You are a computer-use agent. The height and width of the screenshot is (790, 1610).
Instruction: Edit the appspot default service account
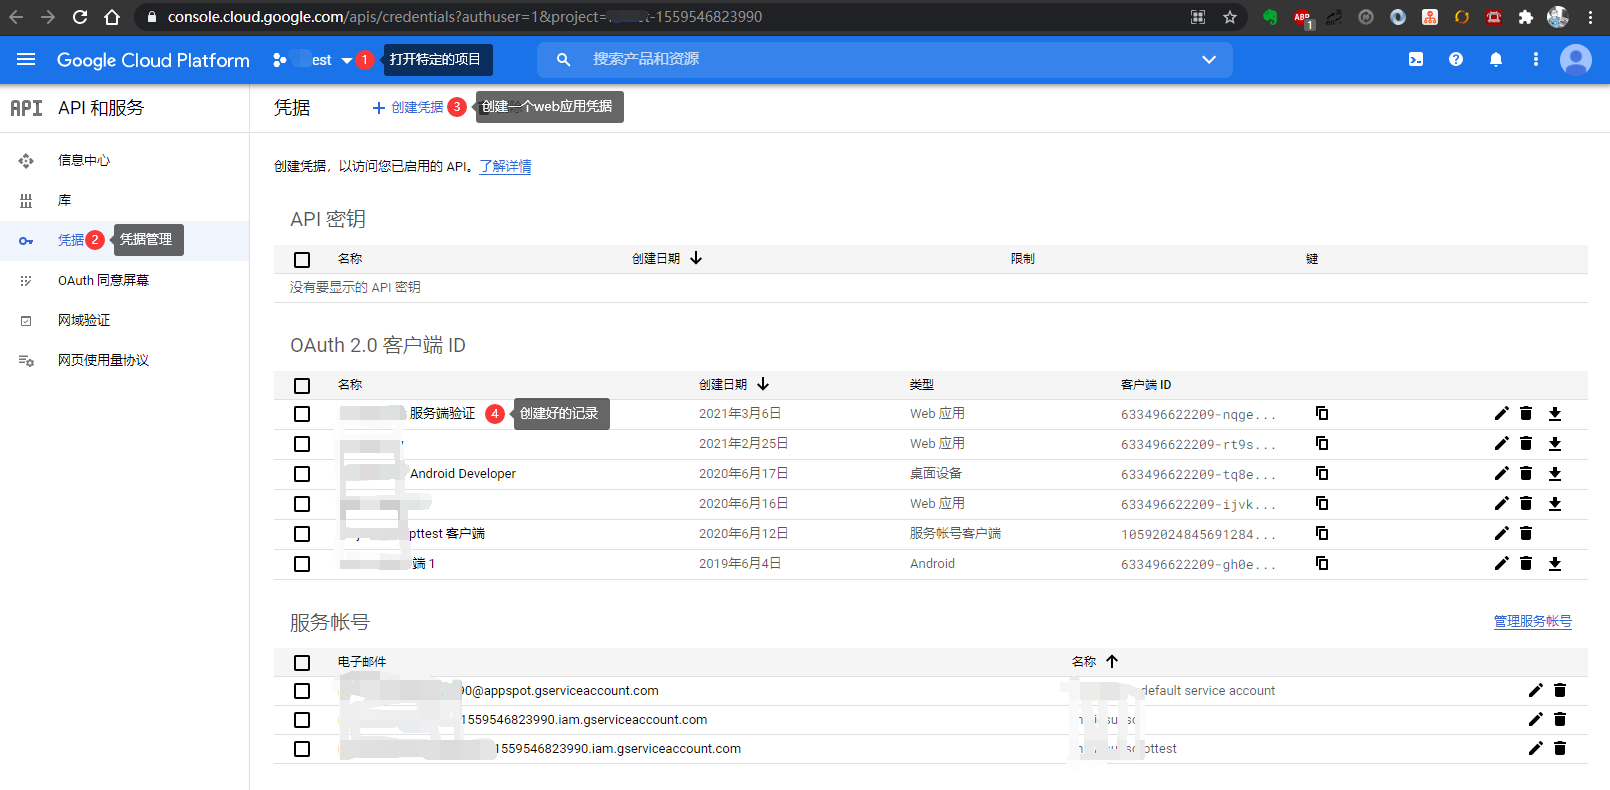click(1535, 690)
